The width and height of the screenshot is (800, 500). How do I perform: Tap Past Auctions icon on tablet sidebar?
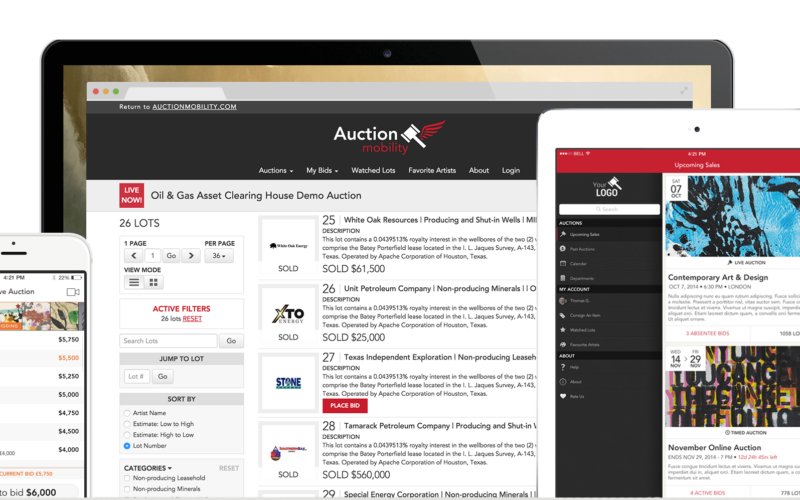pyautogui.click(x=563, y=248)
